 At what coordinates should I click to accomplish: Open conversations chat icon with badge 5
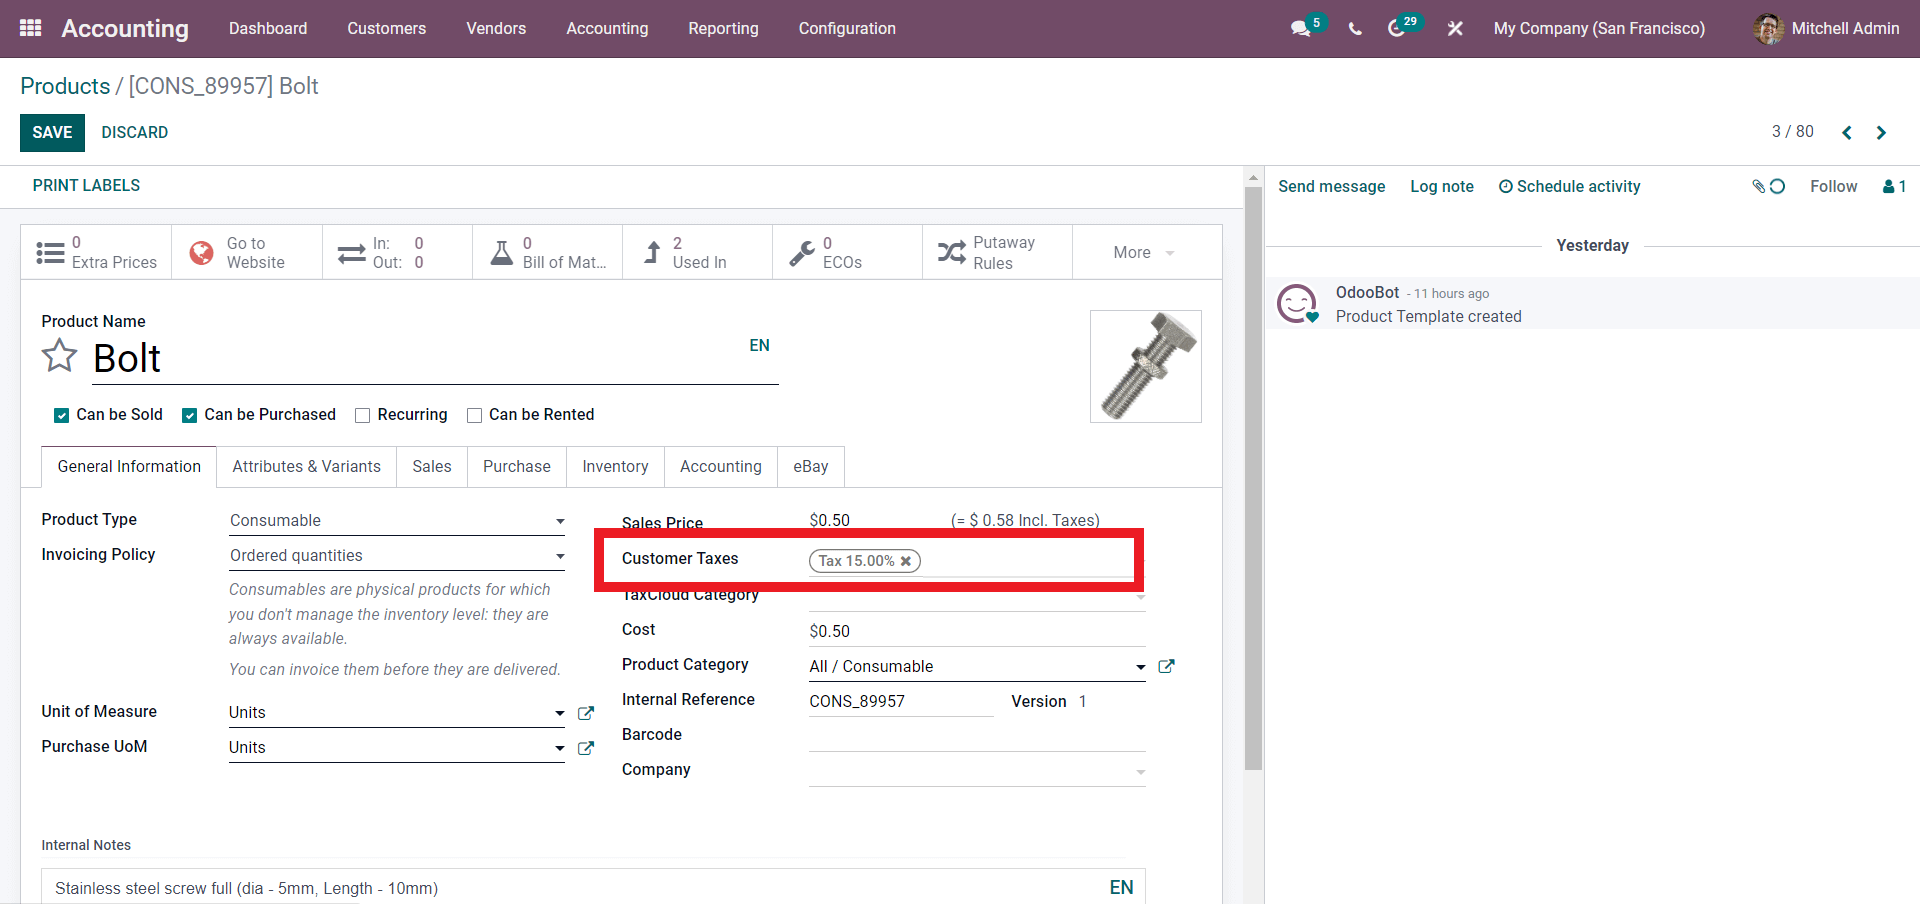pos(1301,28)
